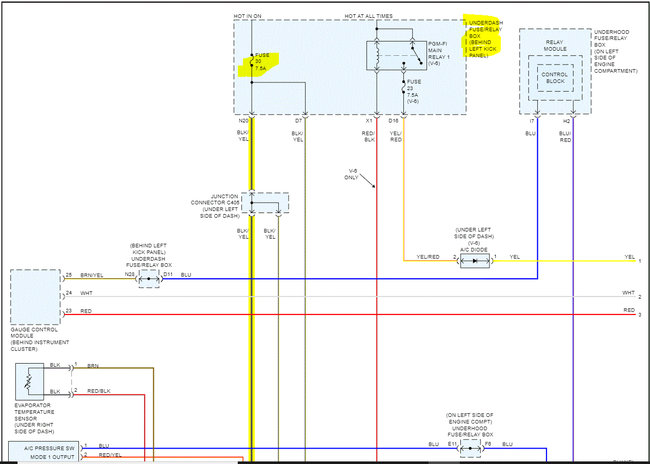
Task: Click the "FUSE 23 7.5A (V-6)" label
Action: [414, 92]
